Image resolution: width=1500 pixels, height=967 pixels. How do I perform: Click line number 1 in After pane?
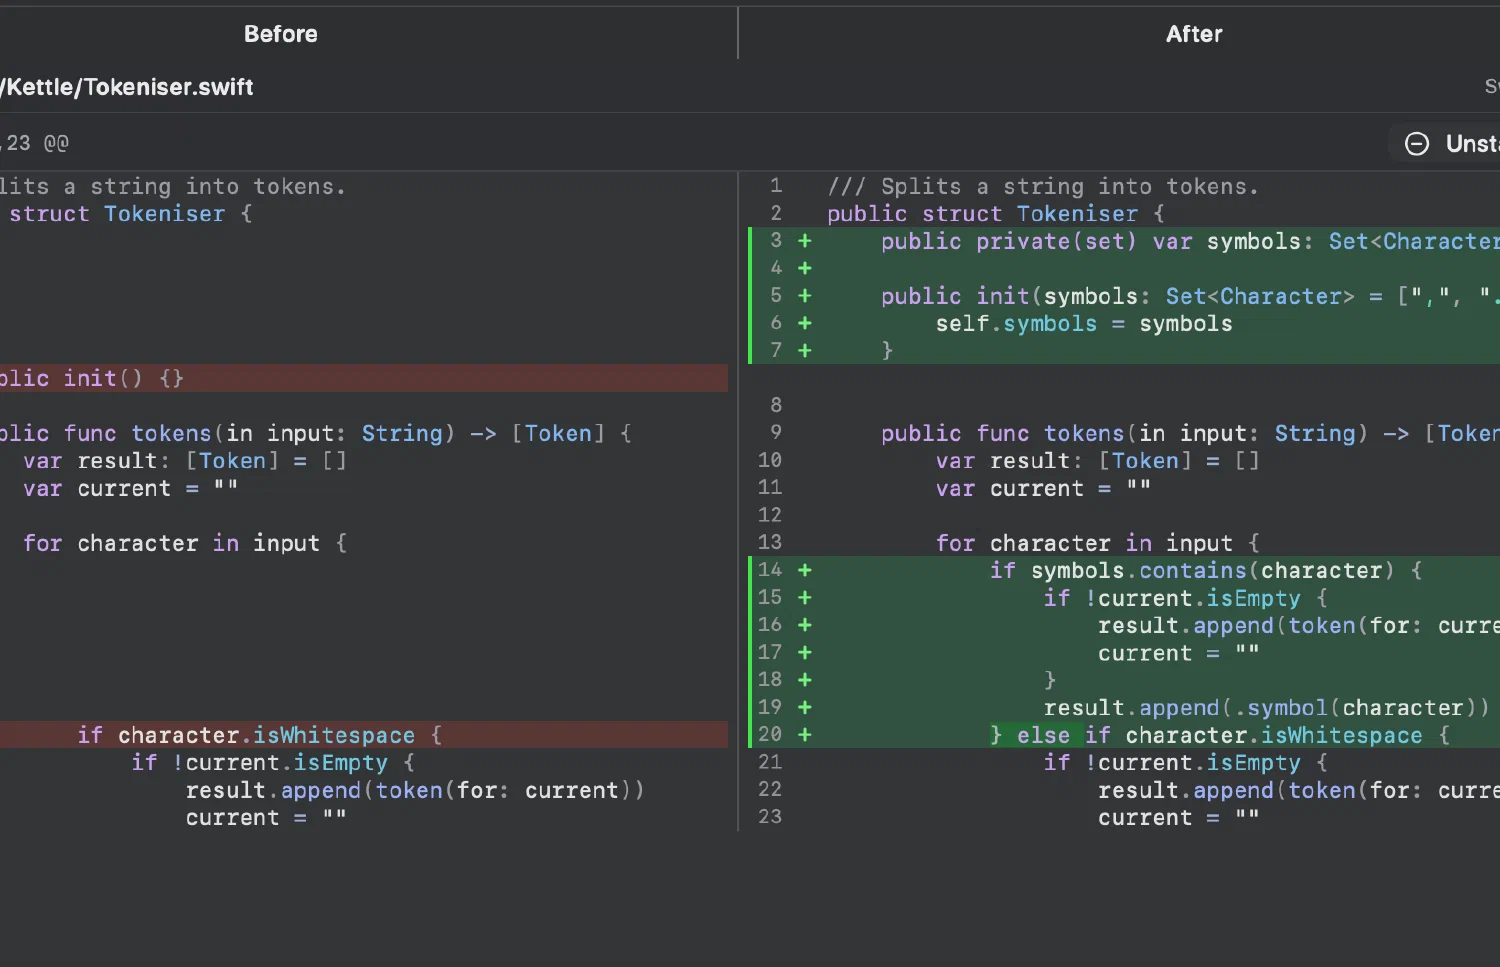click(776, 186)
